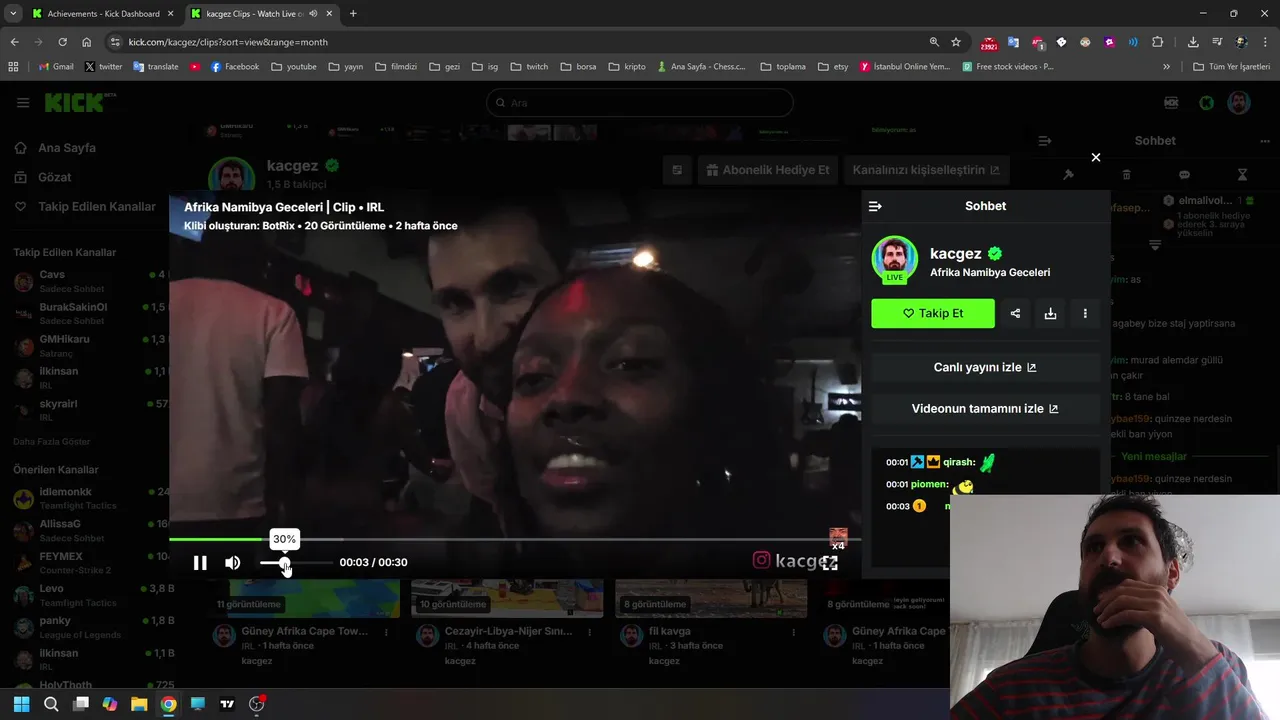The image size is (1280, 720).
Task: Open filmdizi bookmark folder
Action: (396, 67)
